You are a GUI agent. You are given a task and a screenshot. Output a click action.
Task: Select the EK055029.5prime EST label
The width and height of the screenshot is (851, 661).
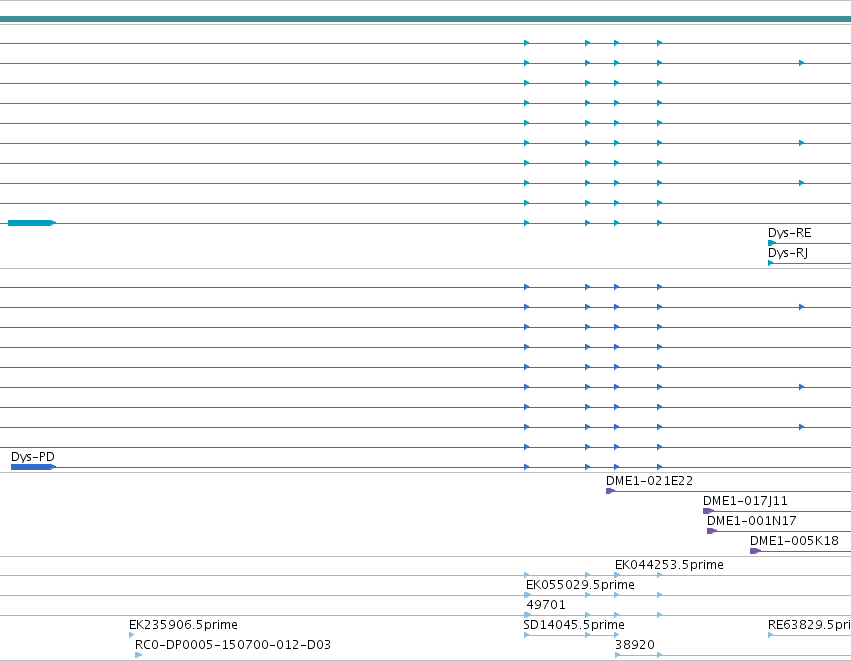click(x=580, y=585)
